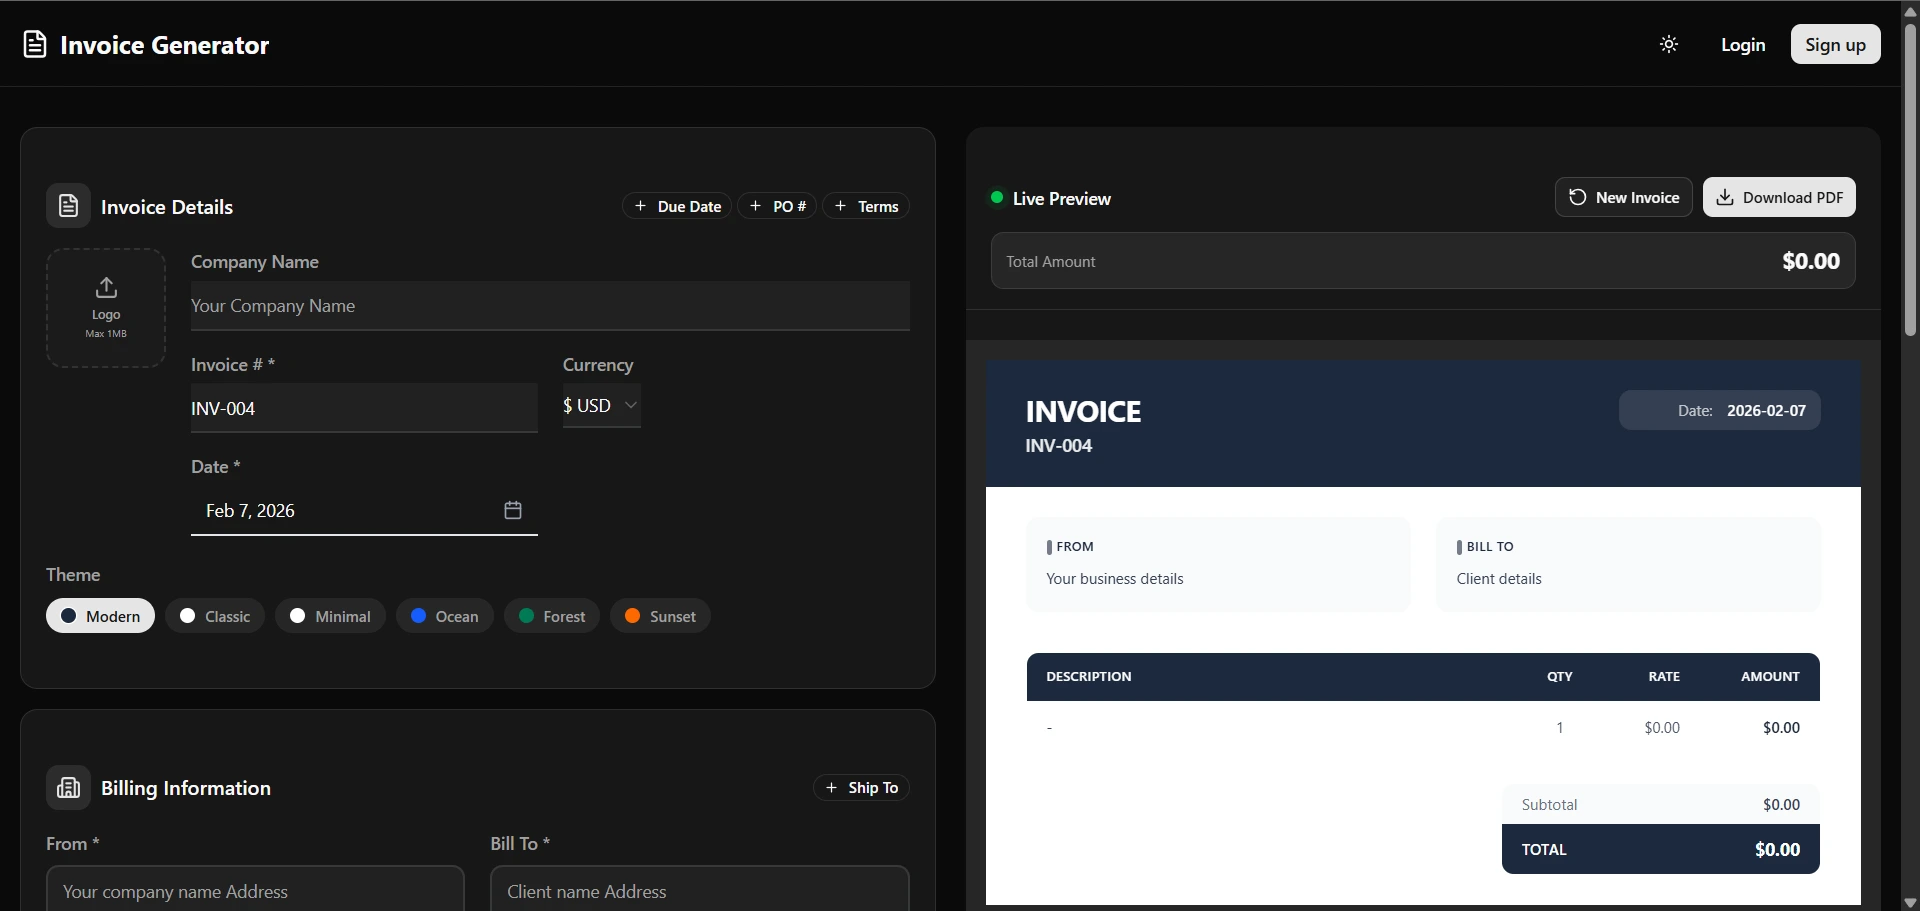Open the Login page
This screenshot has height=911, width=1920.
coord(1743,44)
